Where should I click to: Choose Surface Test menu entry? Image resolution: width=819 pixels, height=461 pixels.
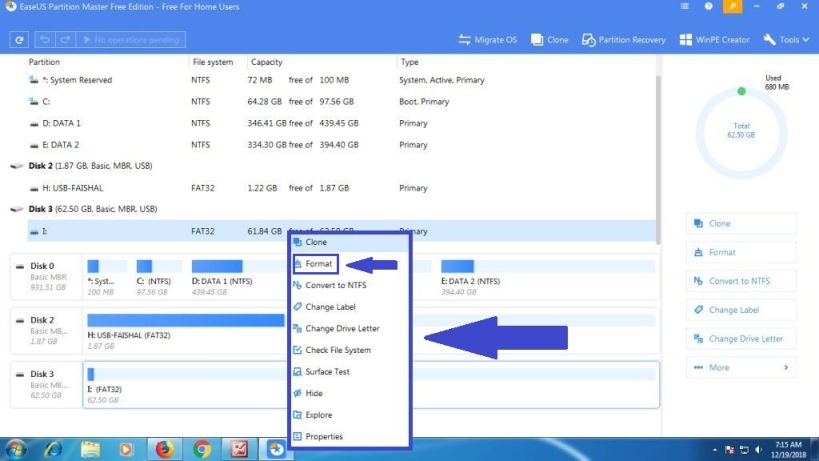[x=349, y=372]
